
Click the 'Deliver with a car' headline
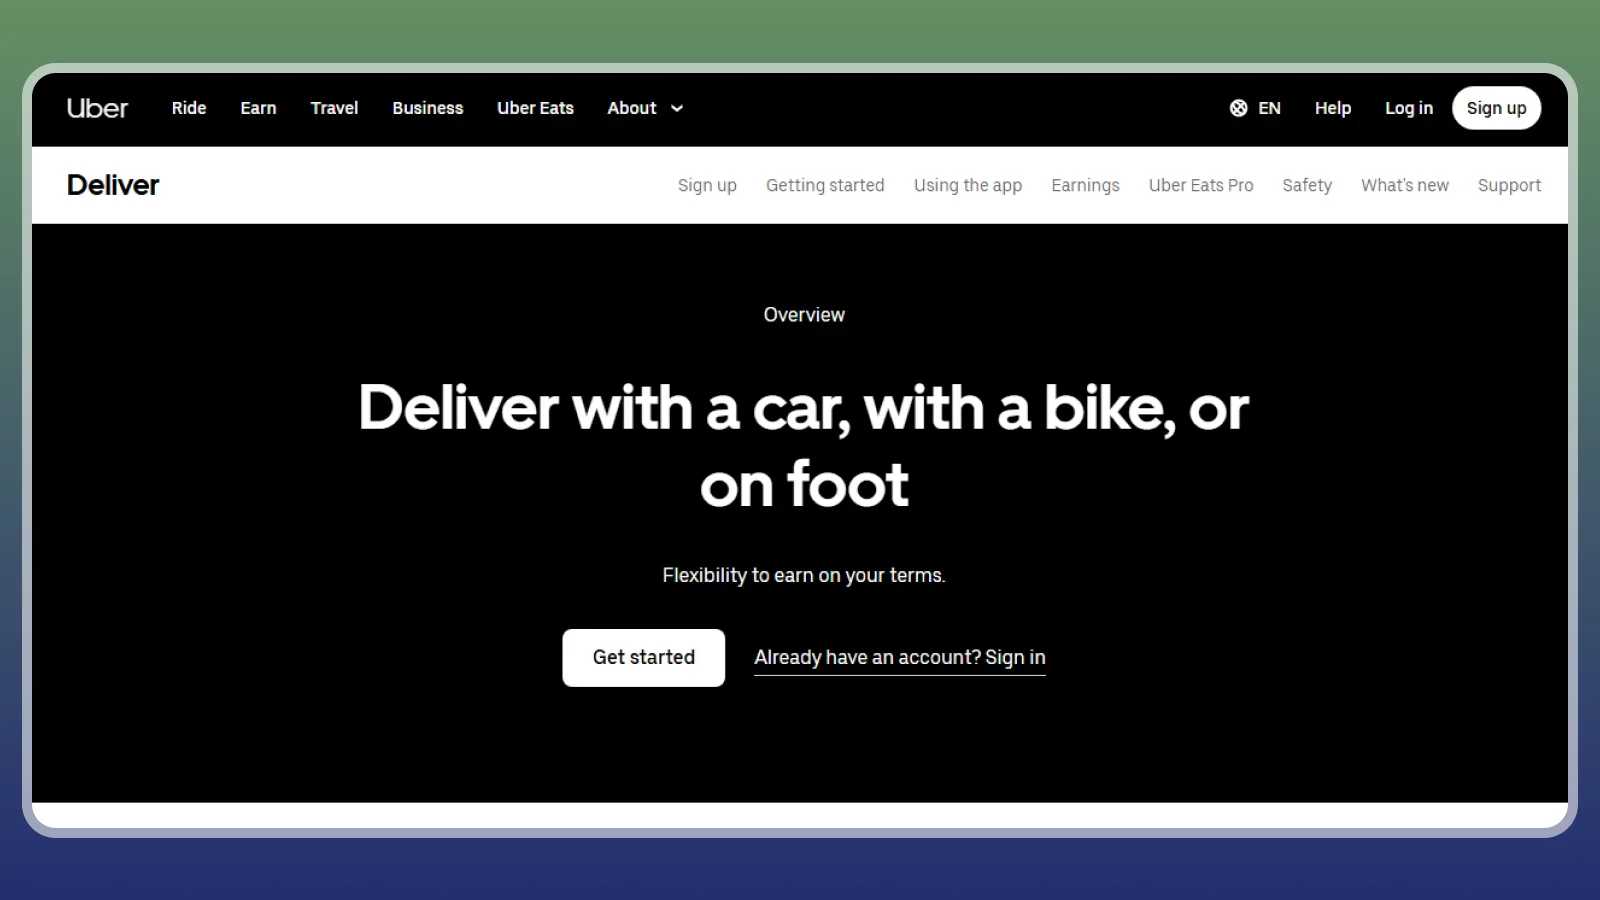[804, 446]
